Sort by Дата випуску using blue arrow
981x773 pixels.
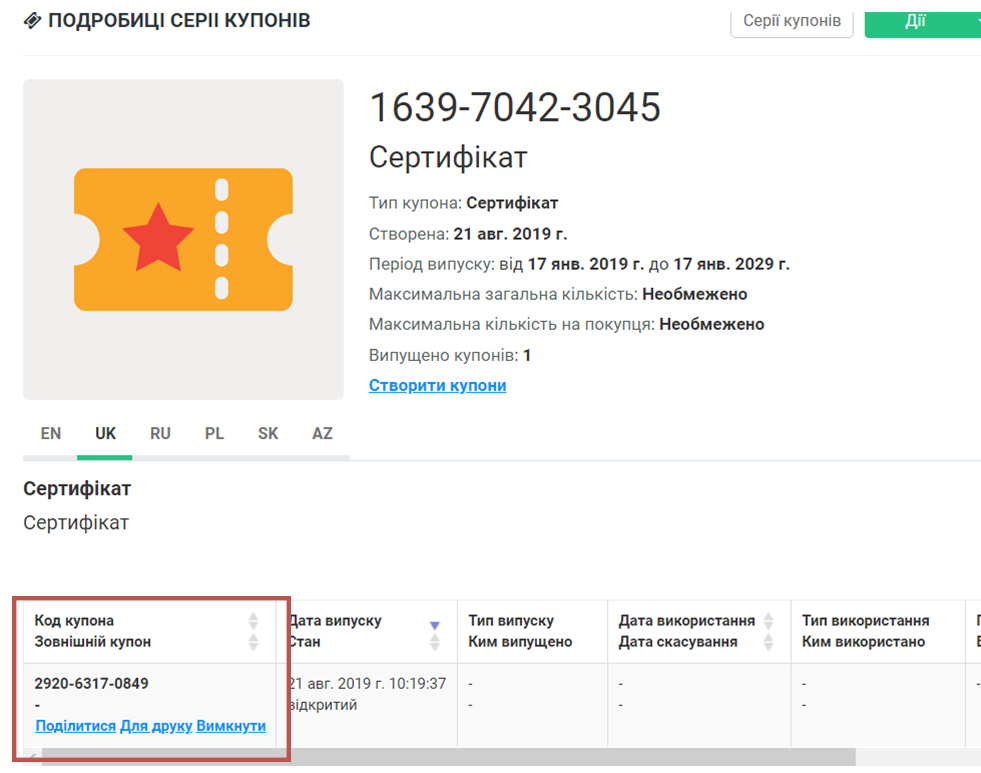(x=434, y=626)
